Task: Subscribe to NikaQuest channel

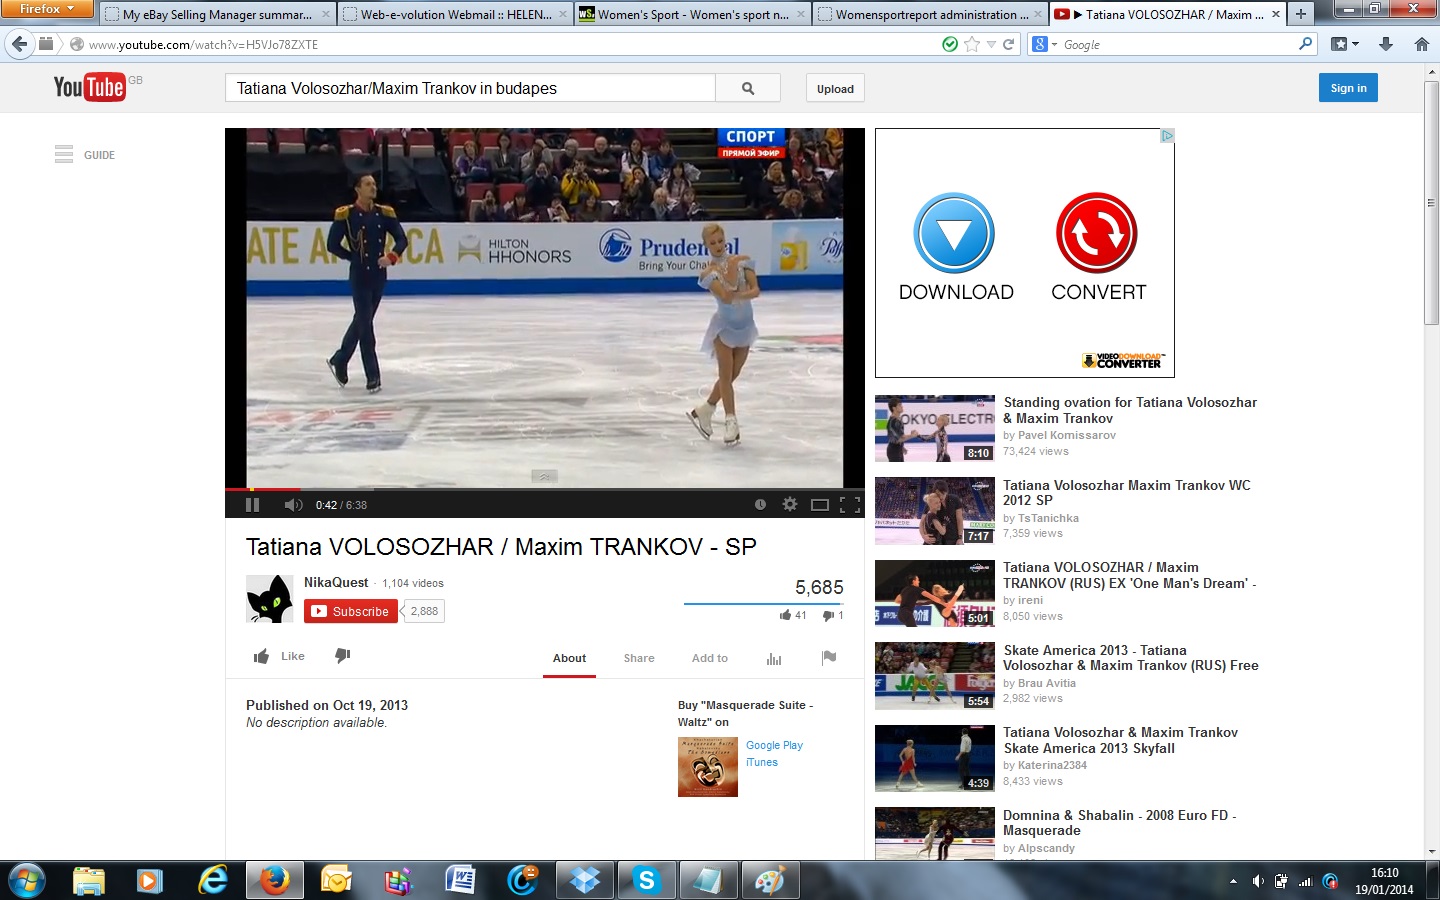Action: pos(351,611)
